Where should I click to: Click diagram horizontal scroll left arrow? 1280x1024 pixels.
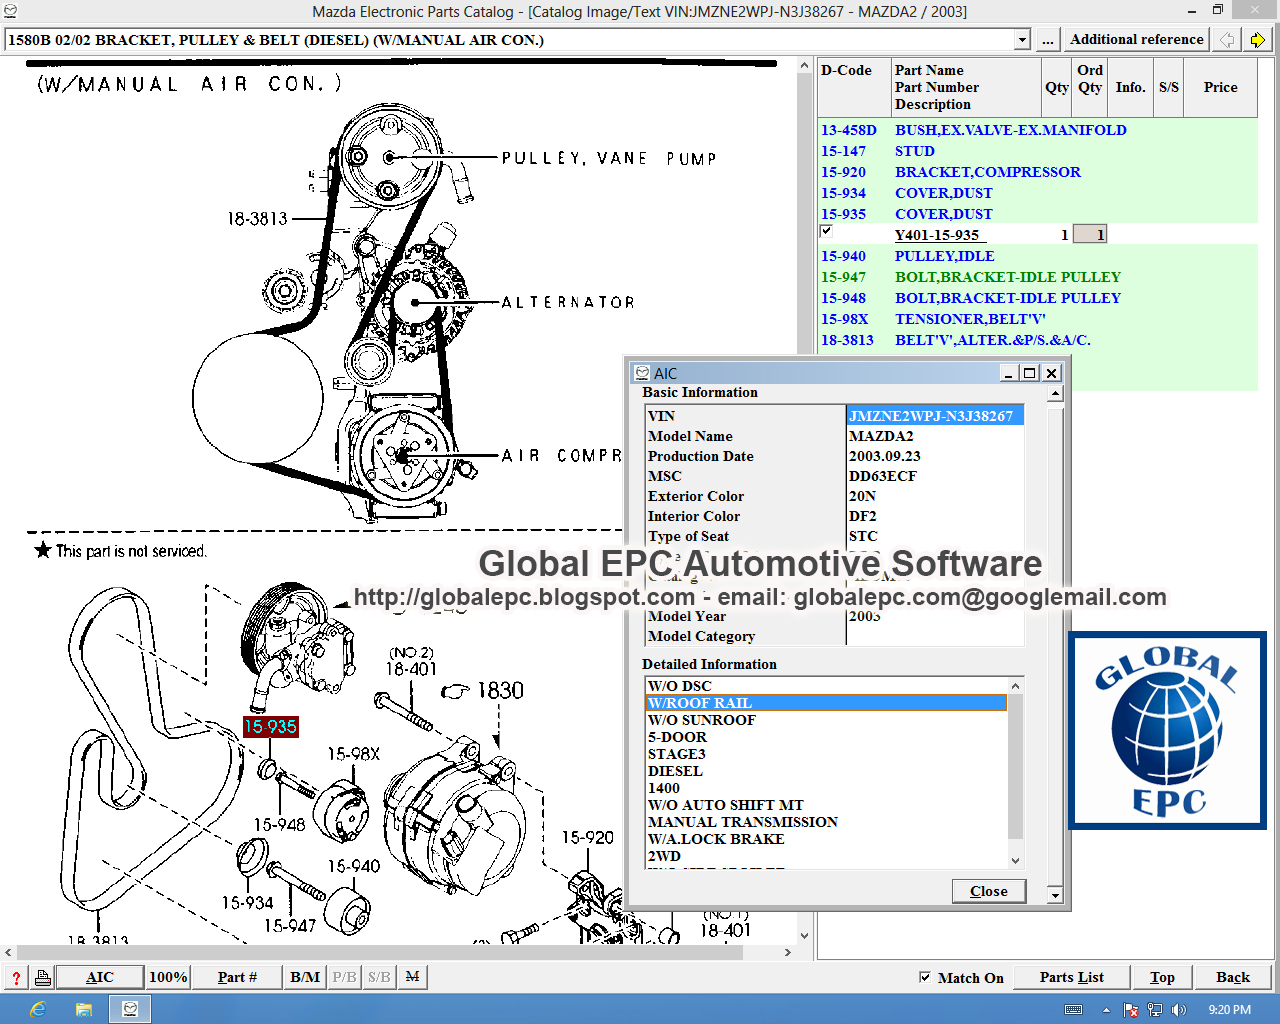coord(8,952)
